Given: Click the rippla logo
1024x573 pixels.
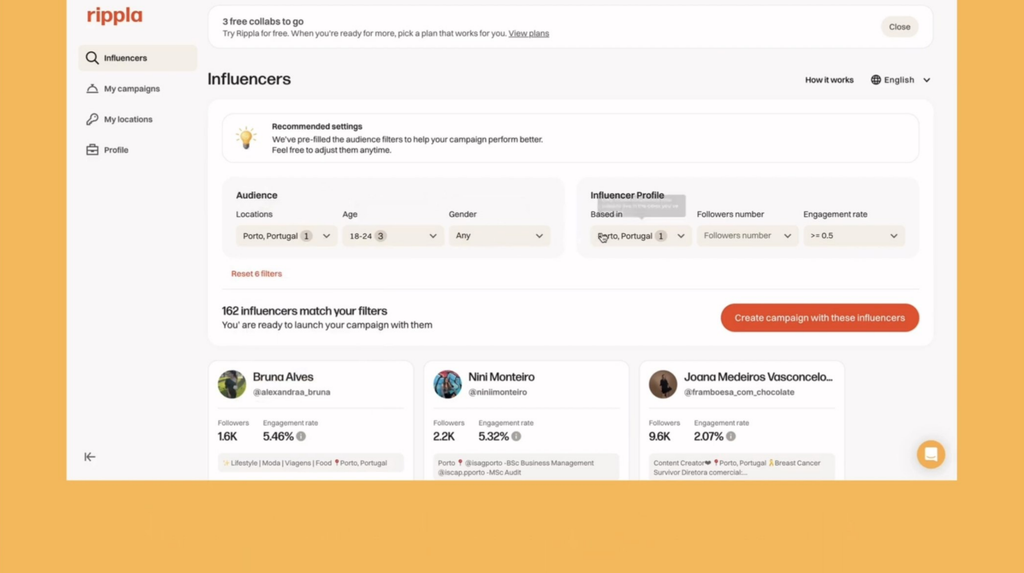Looking at the screenshot, I should (114, 16).
